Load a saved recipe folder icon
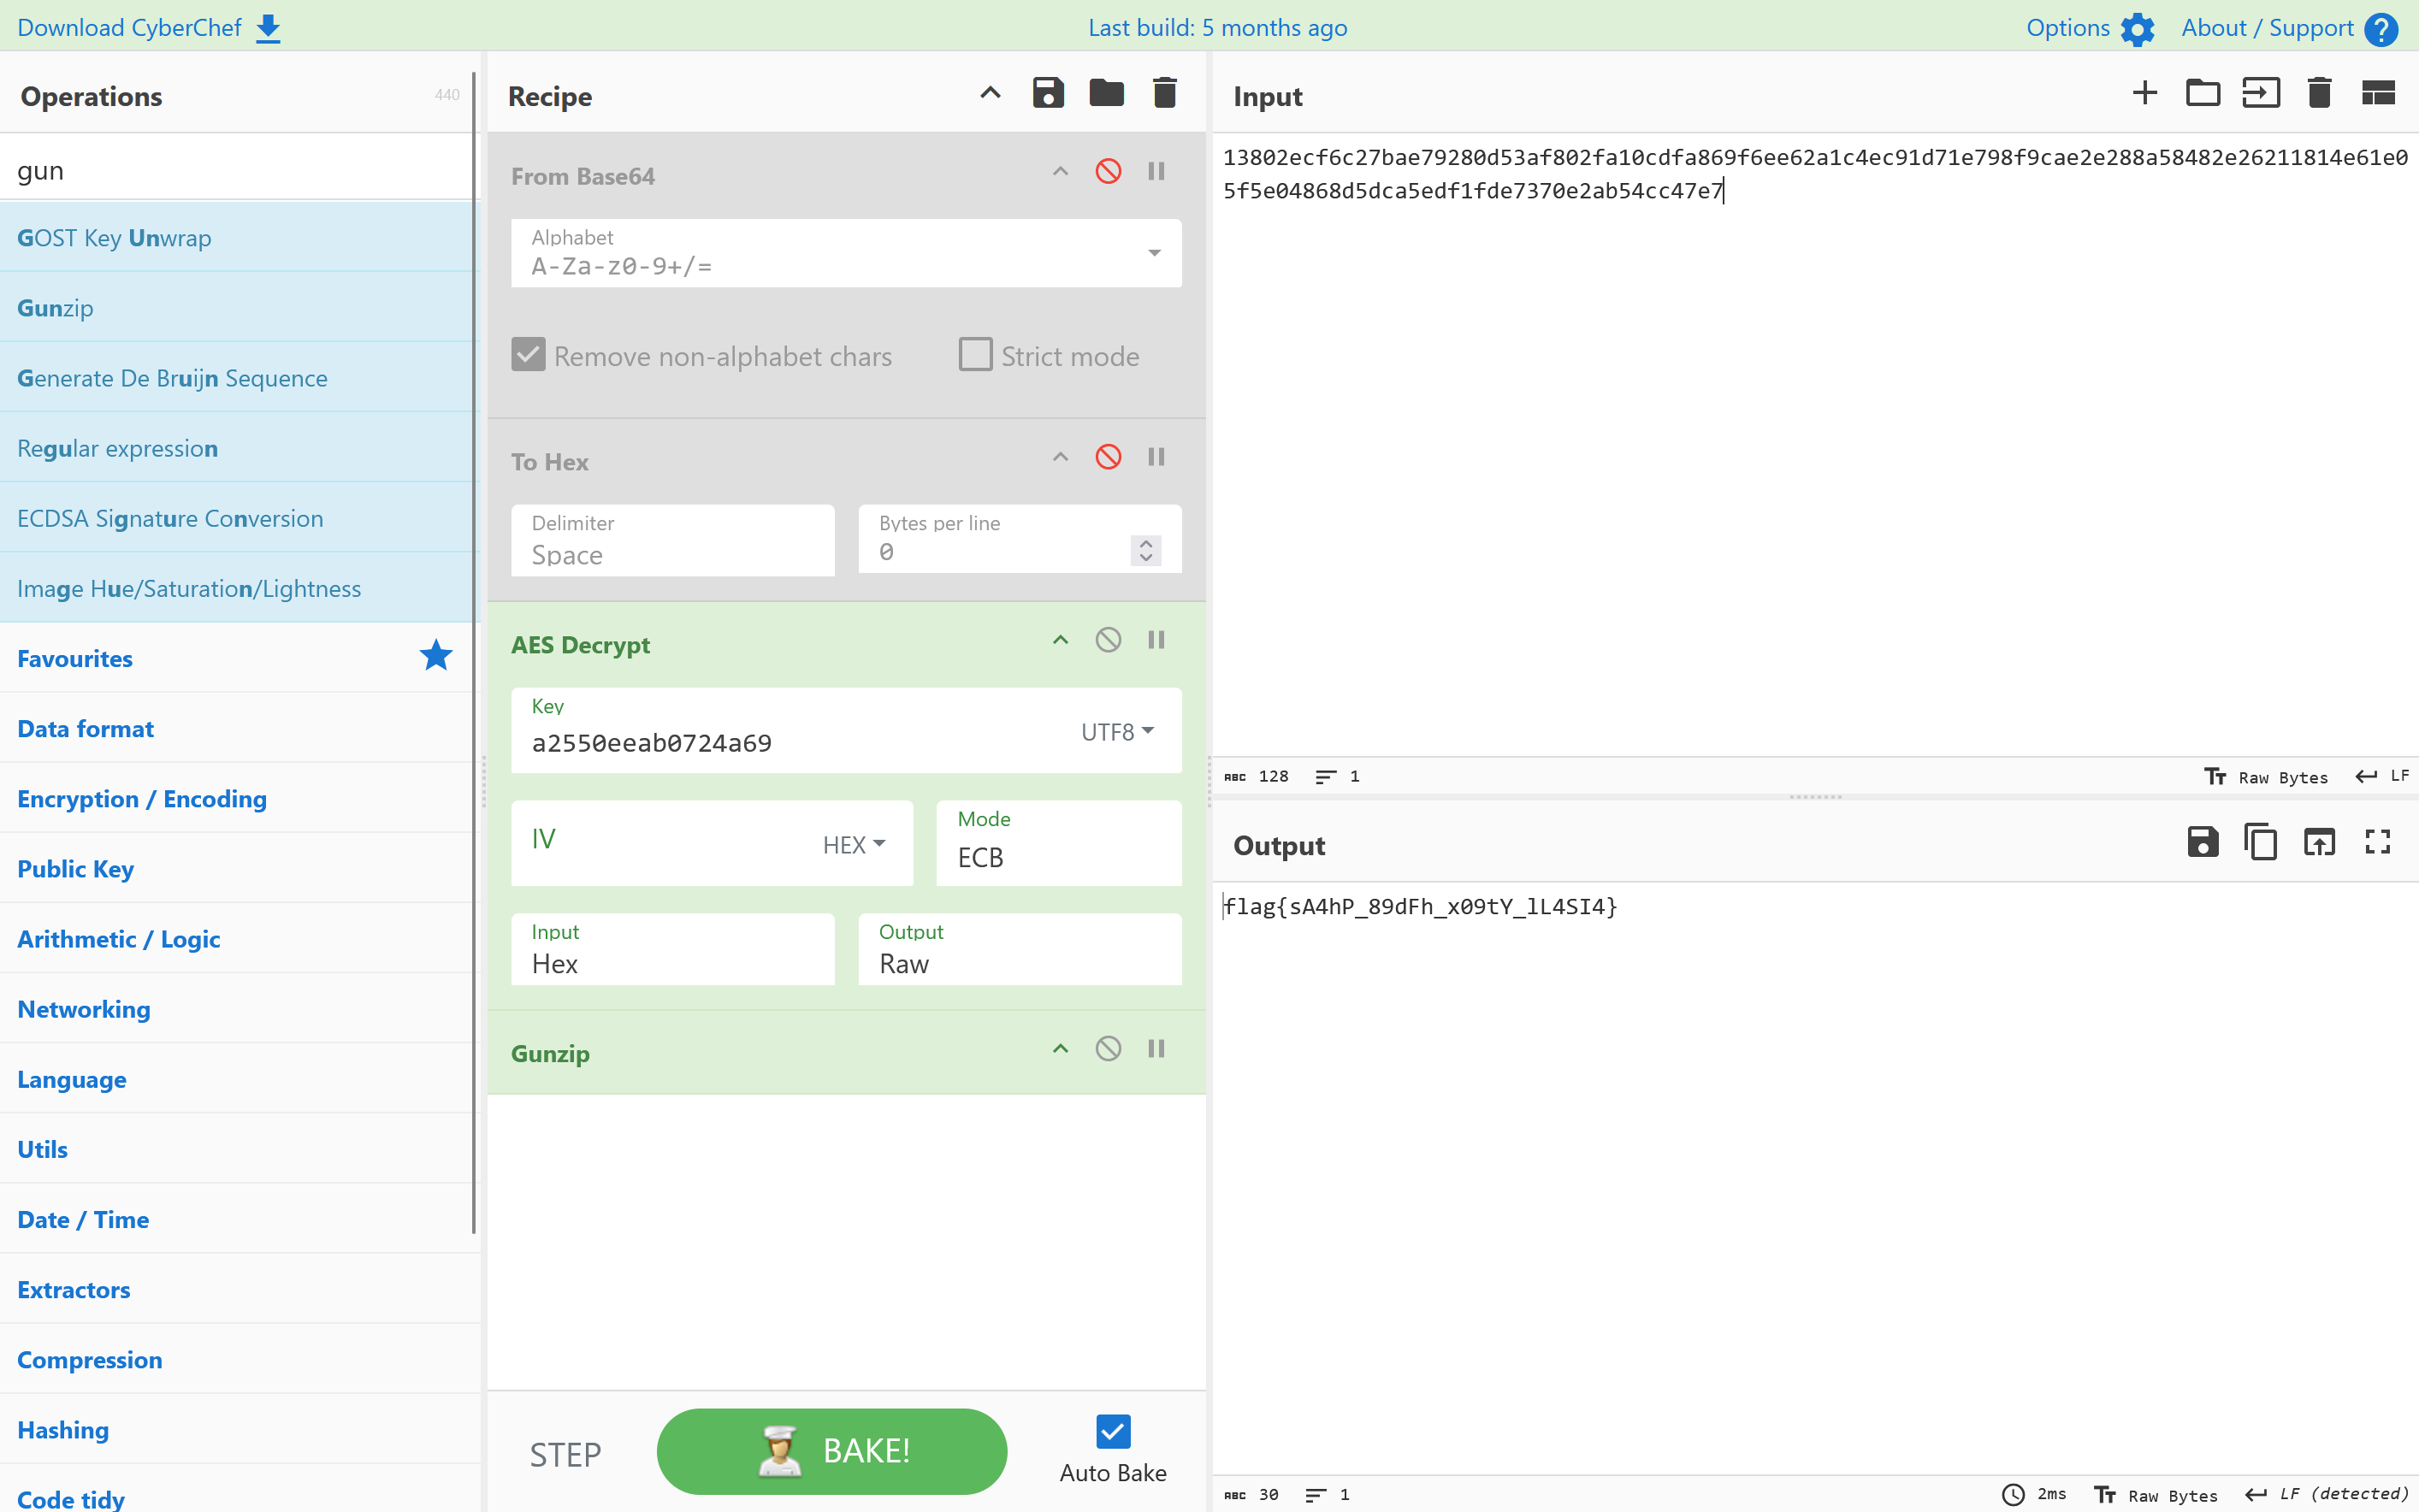The image size is (2419, 1512). (x=1106, y=94)
